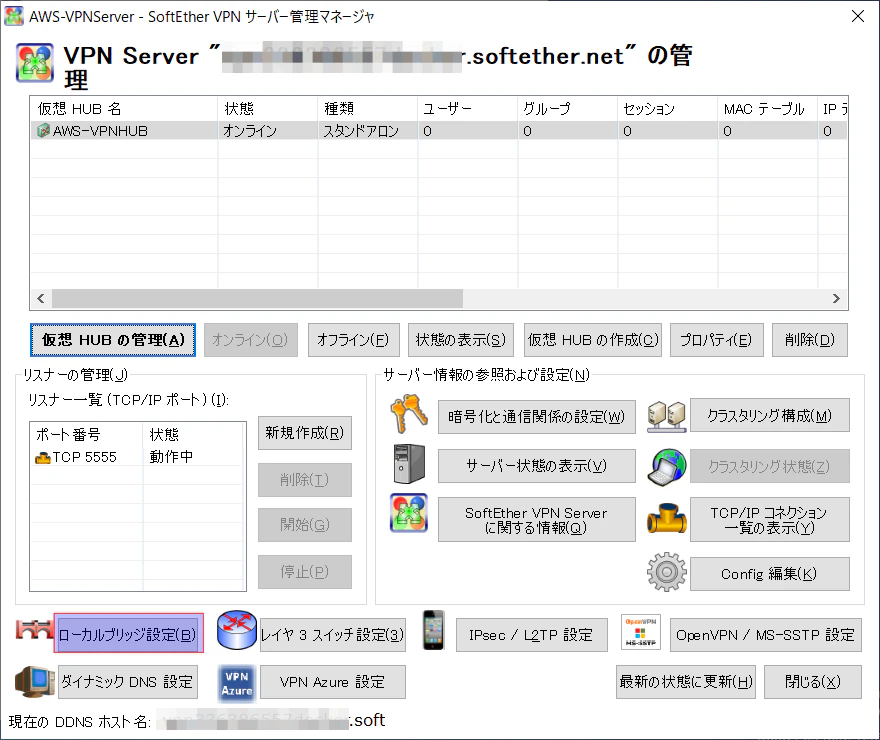Click the hub list right scroll arrow
The height and width of the screenshot is (740, 880).
[x=836, y=298]
